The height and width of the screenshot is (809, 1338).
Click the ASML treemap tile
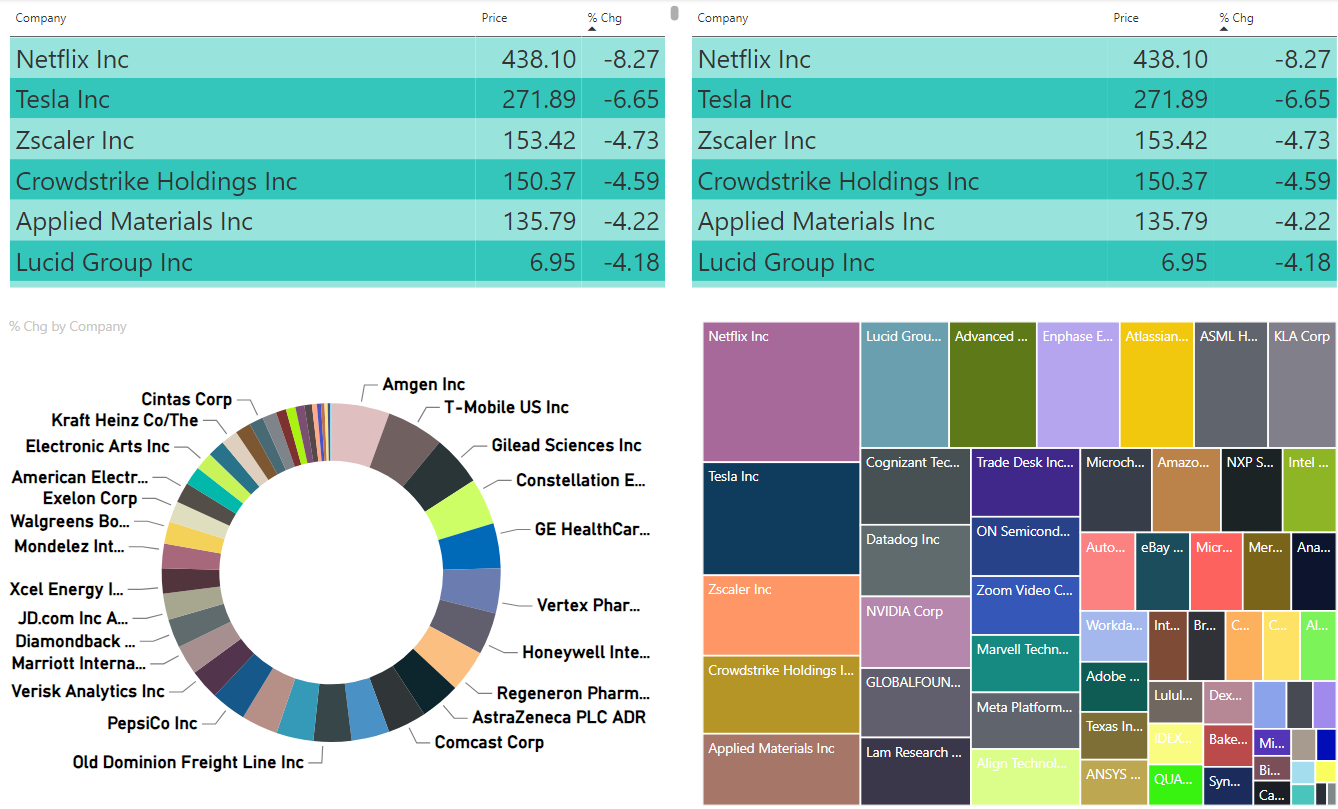point(1231,385)
